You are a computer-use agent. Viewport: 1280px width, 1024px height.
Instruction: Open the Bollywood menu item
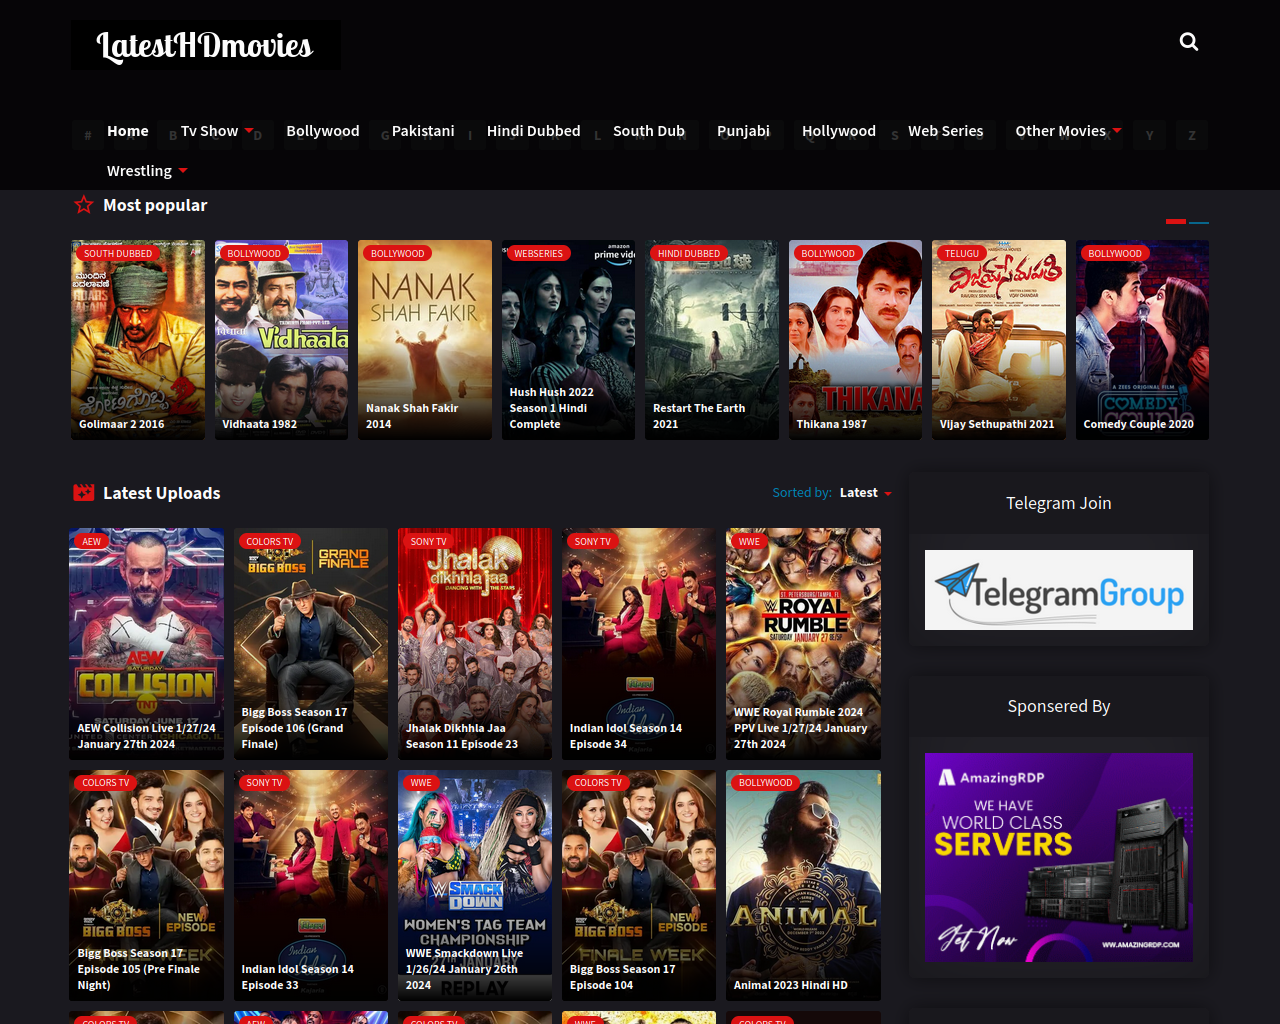[x=323, y=131]
